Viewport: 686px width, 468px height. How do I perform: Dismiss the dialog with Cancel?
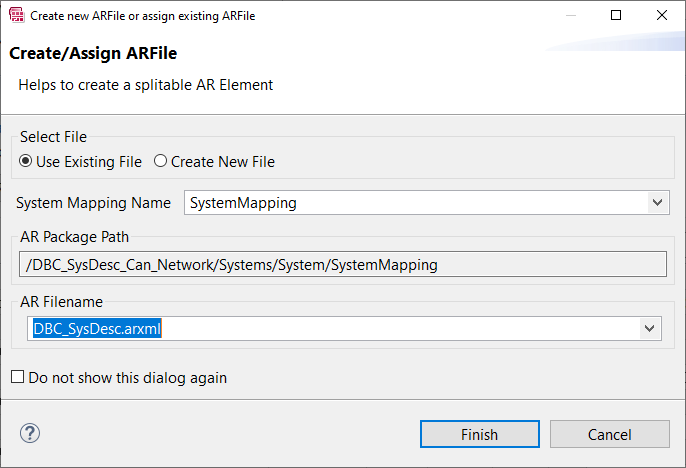click(x=609, y=434)
